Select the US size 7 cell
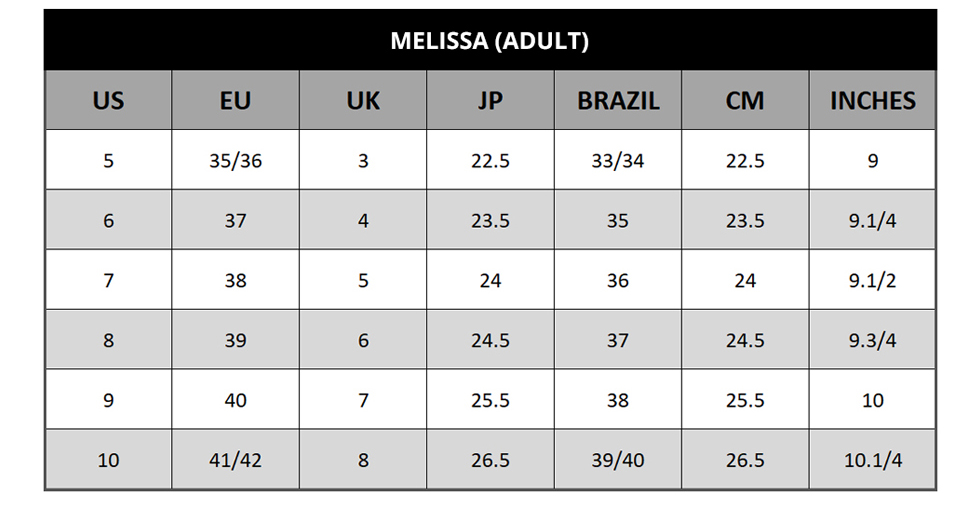 point(108,280)
